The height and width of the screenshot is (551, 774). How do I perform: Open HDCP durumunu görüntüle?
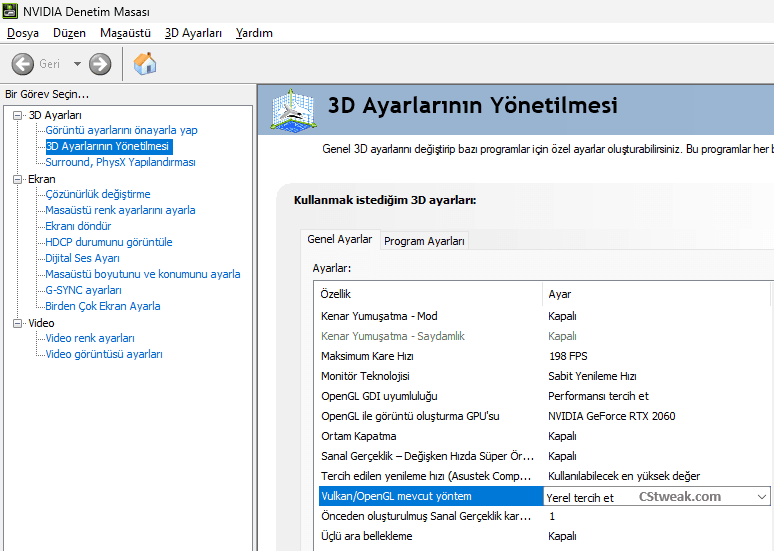pyautogui.click(x=109, y=242)
